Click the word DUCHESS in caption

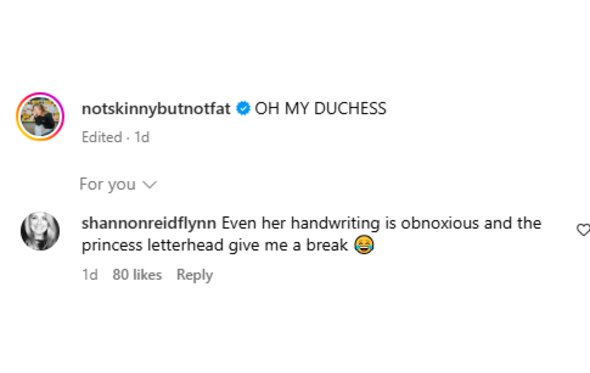(350, 109)
